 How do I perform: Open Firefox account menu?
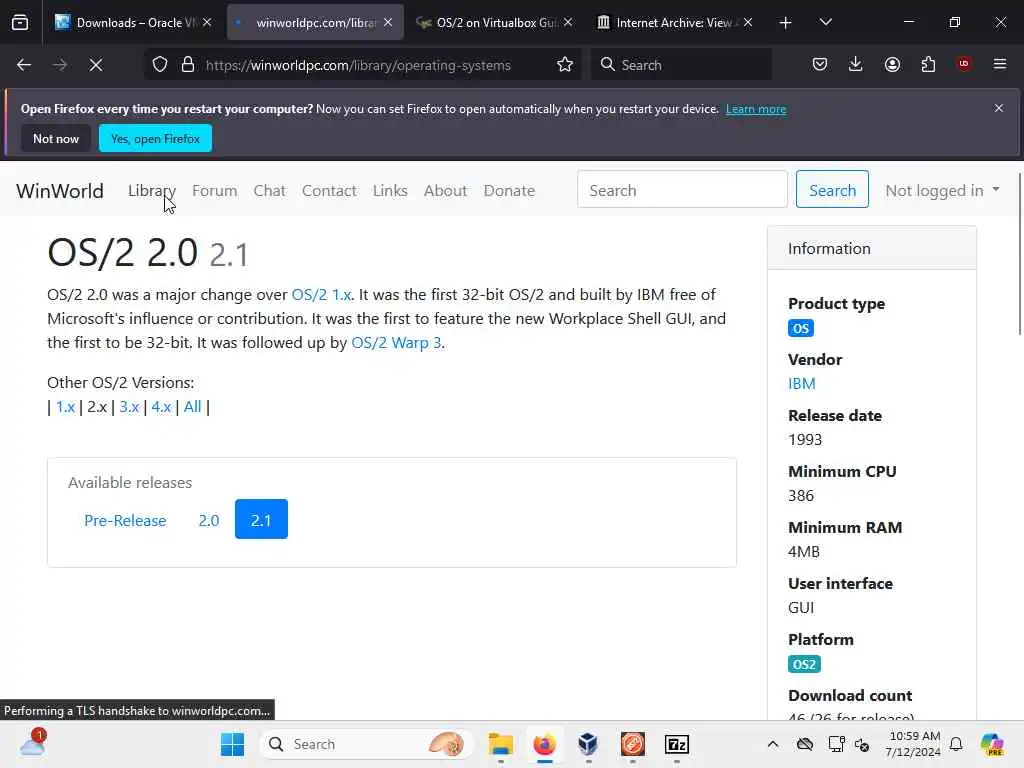tap(892, 64)
